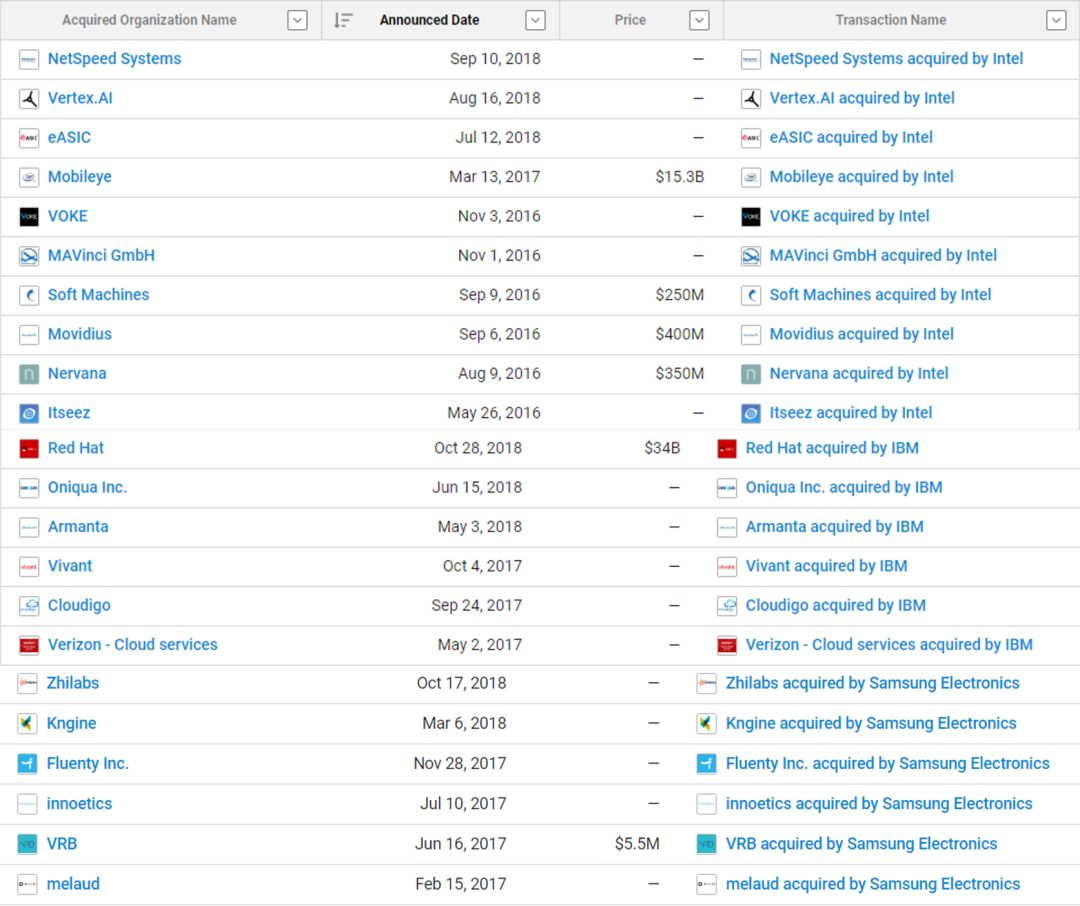Viewport: 1080px width, 906px height.
Task: Open the Red Hat organization link
Action: [76, 448]
